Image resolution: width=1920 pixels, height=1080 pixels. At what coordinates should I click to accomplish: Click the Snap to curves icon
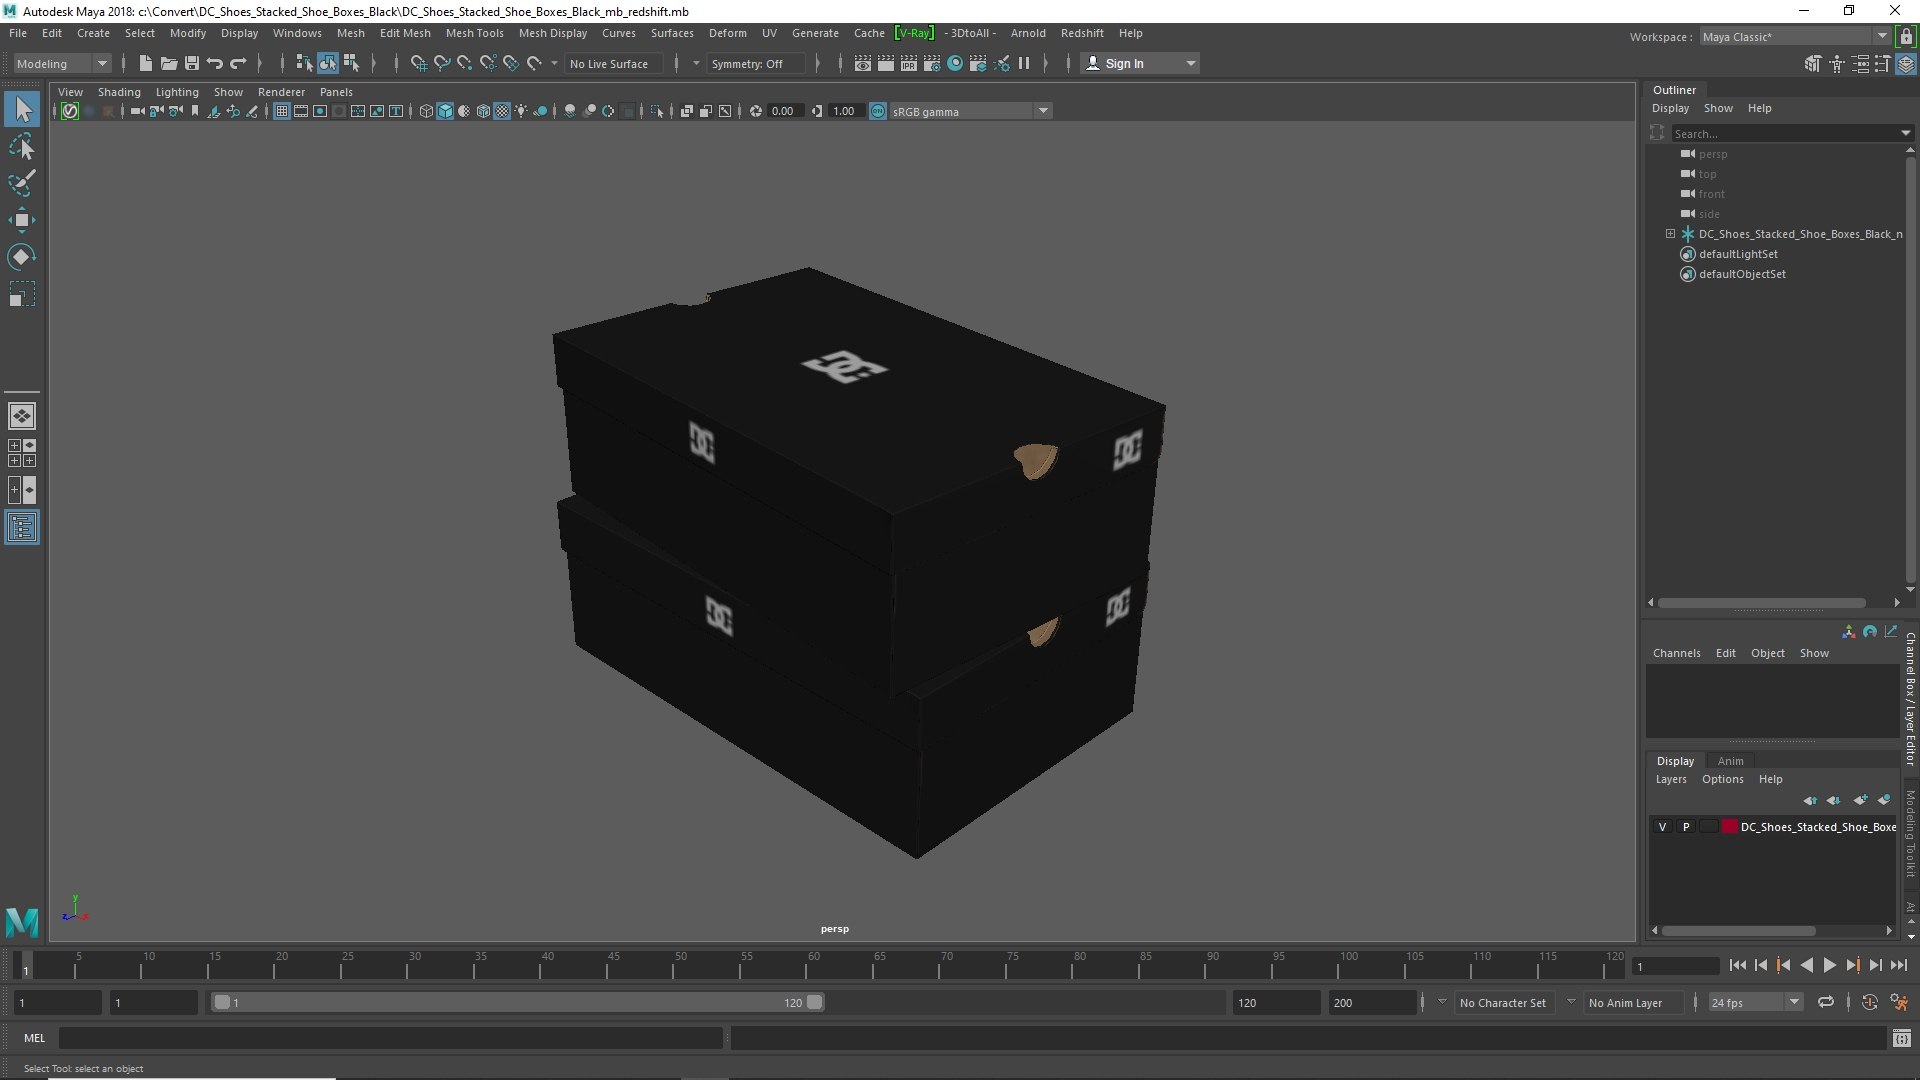pyautogui.click(x=441, y=63)
